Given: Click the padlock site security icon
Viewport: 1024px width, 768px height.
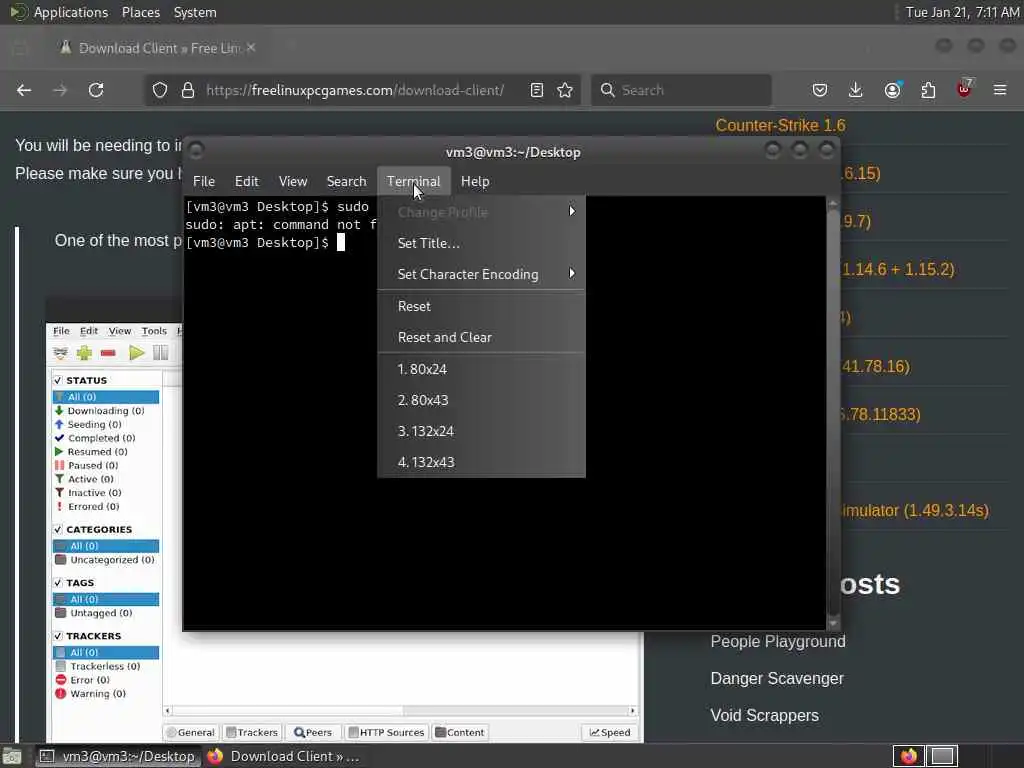Looking at the screenshot, I should [188, 90].
